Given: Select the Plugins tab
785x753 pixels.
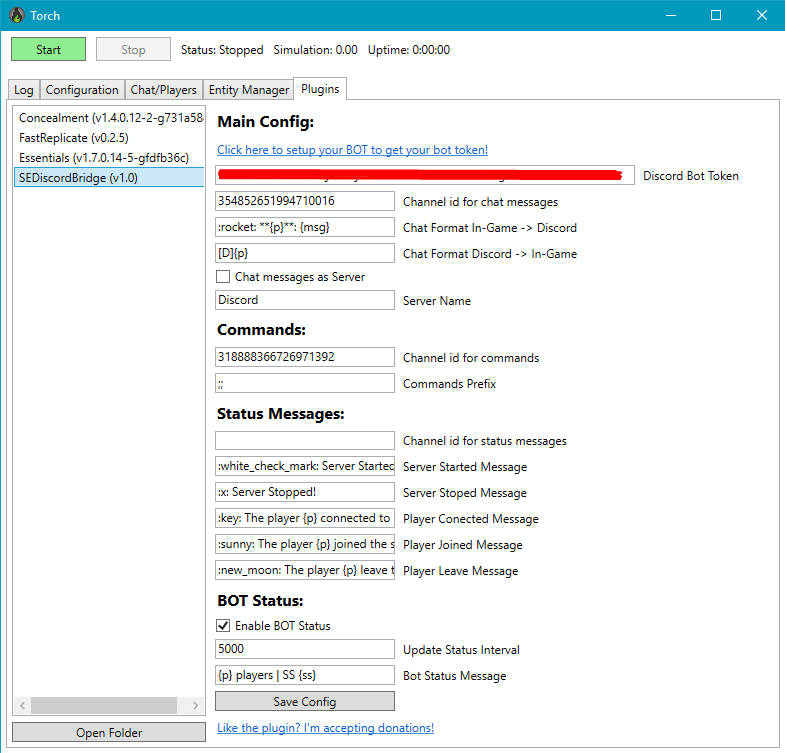Looking at the screenshot, I should click(320, 89).
